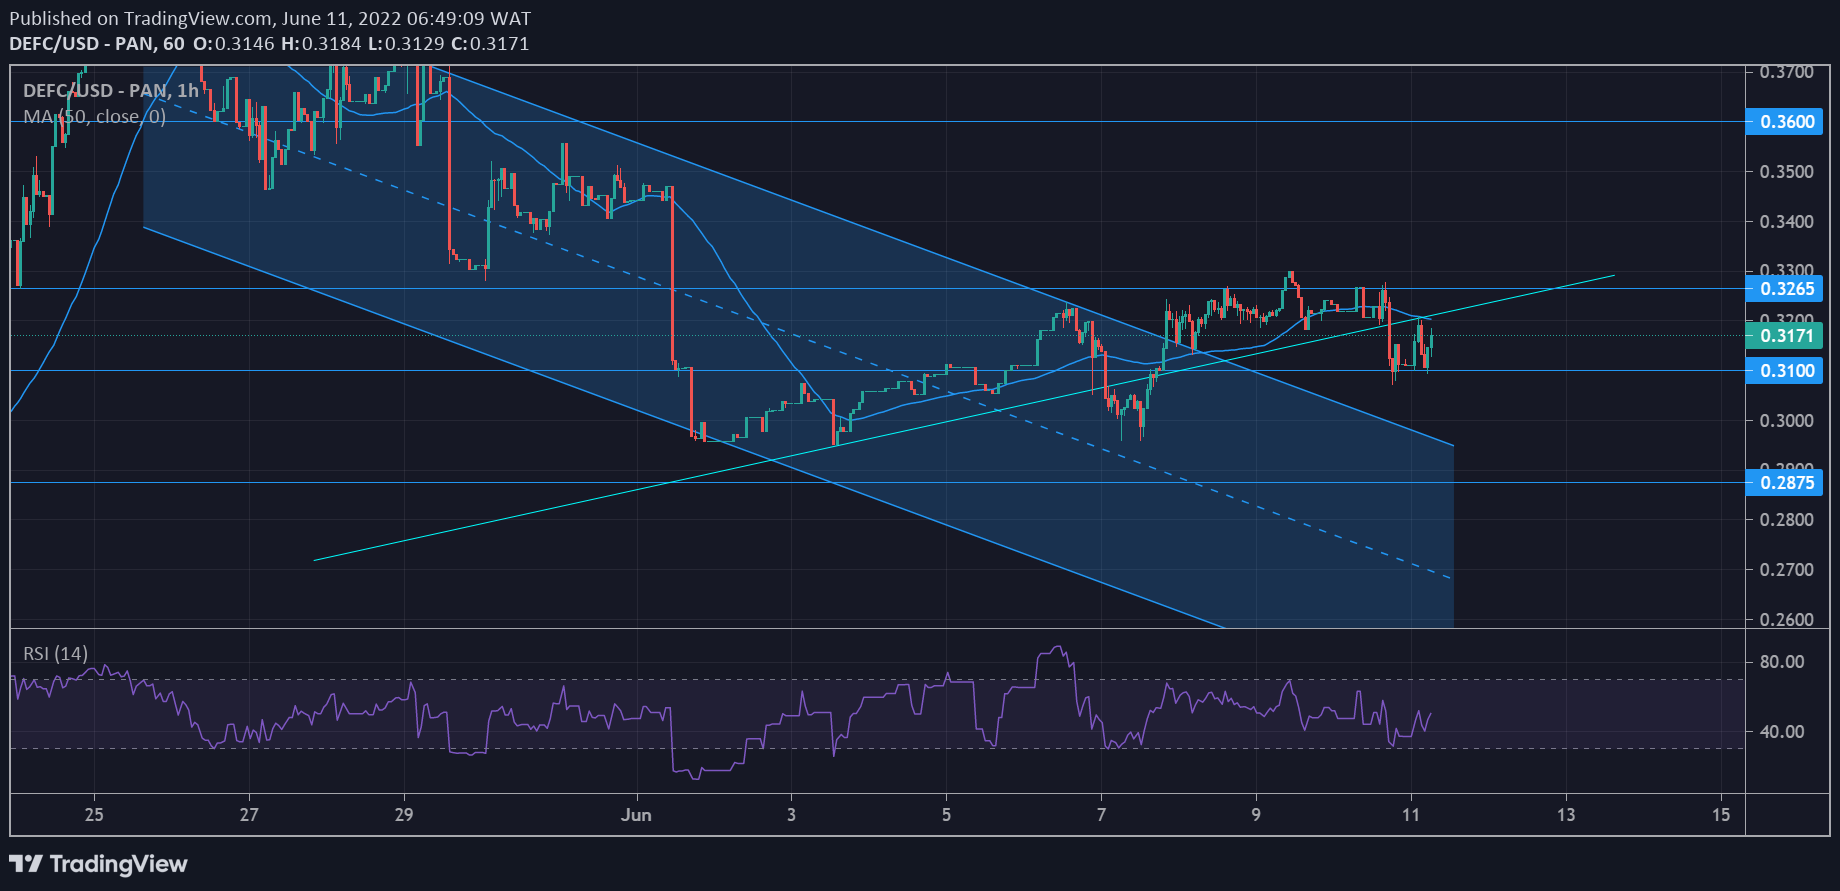Click the current price label 0.3171

point(1785,336)
